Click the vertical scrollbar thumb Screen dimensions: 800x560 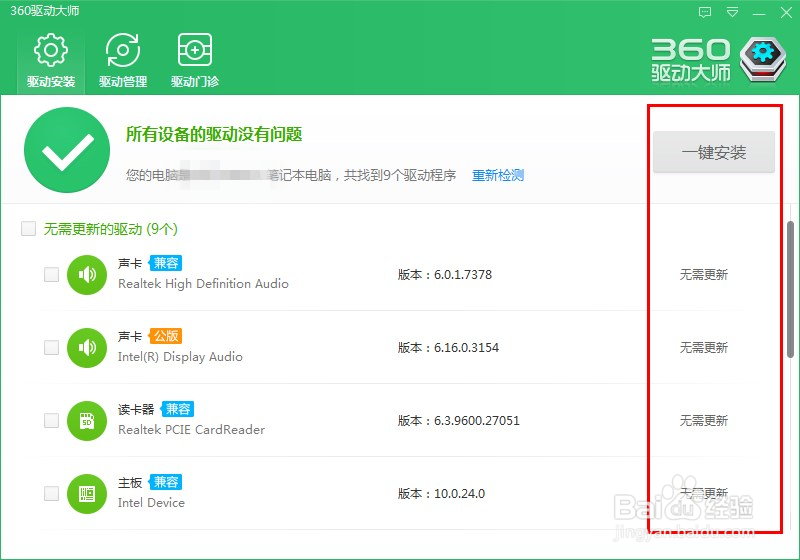(x=790, y=289)
